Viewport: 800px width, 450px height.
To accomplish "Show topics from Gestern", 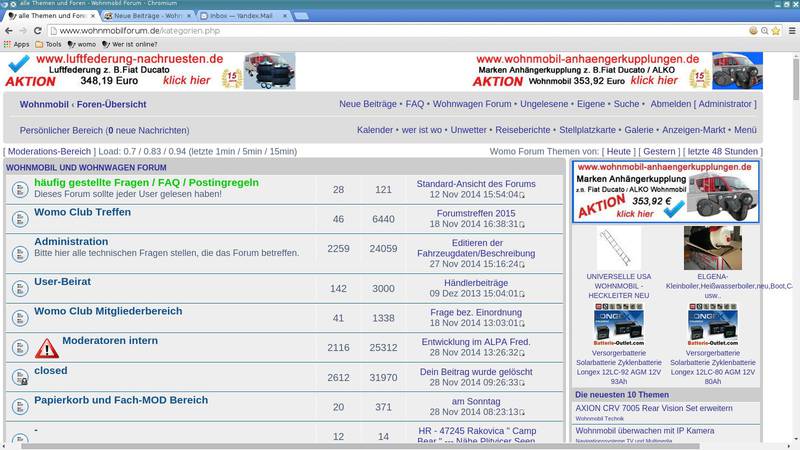I will [659, 151].
